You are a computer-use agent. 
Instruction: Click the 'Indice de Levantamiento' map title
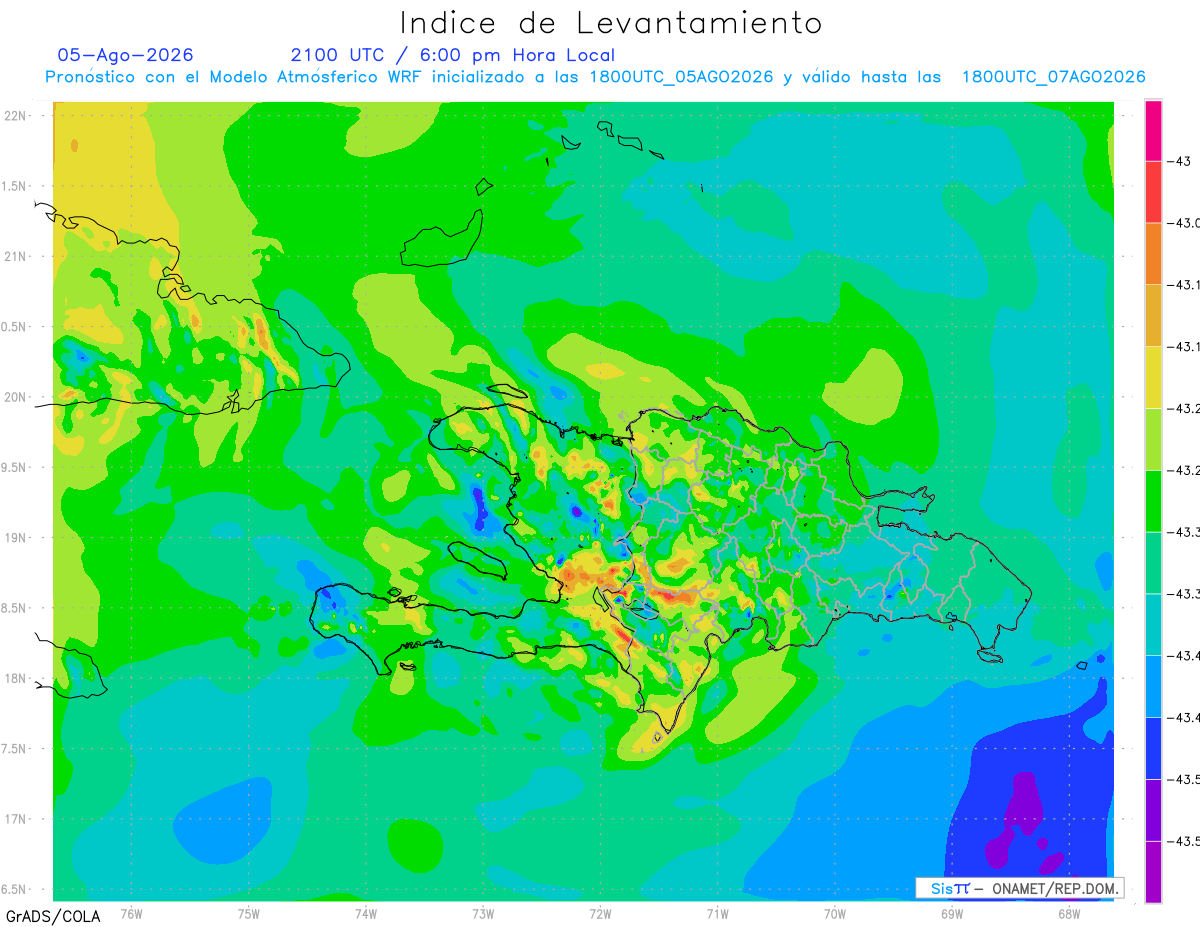(x=611, y=23)
